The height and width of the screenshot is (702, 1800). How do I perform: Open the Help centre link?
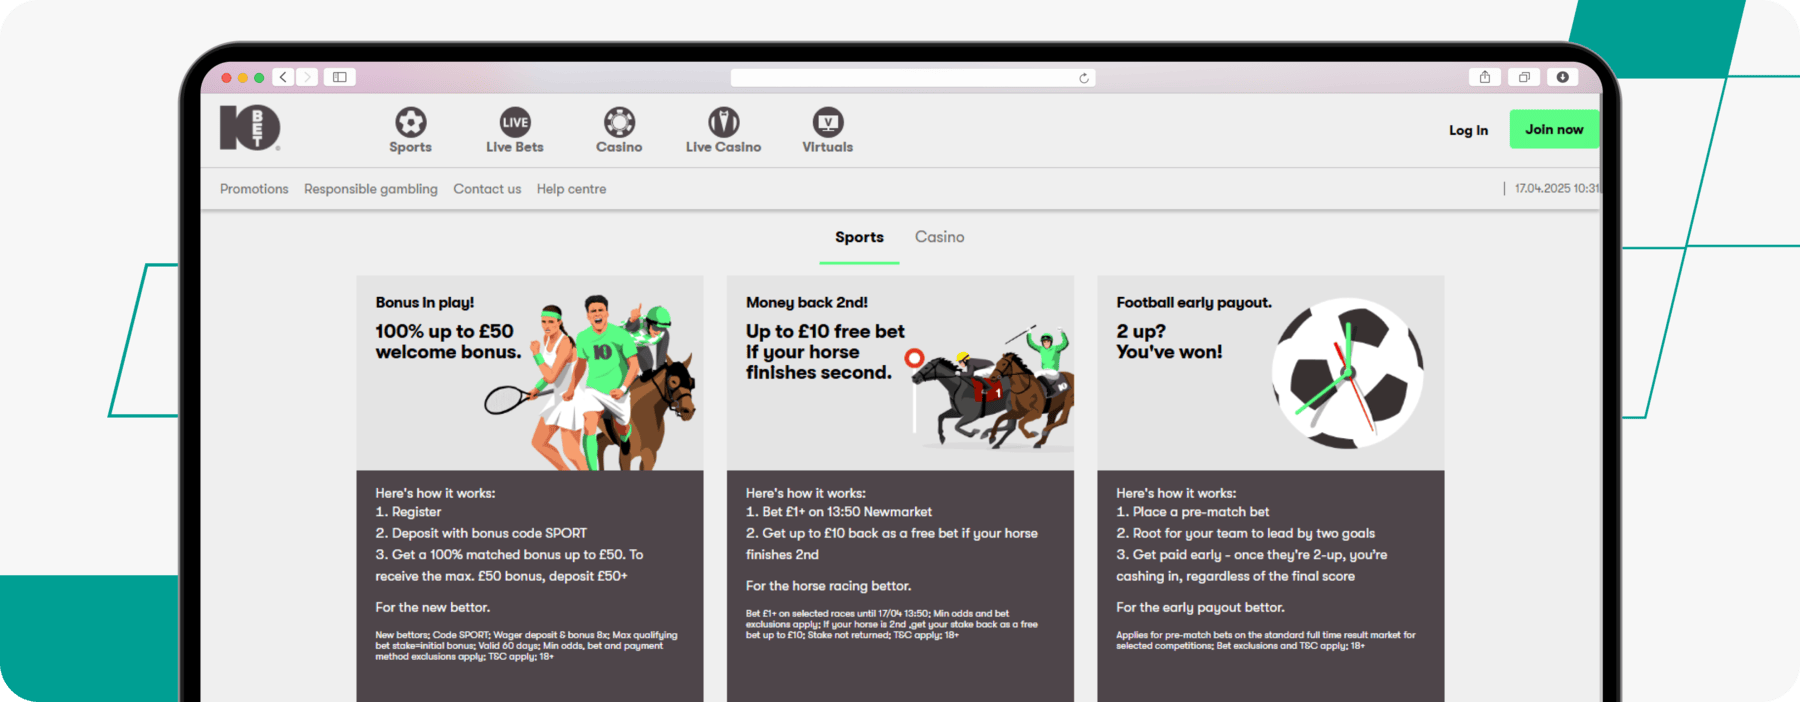[x=571, y=189]
